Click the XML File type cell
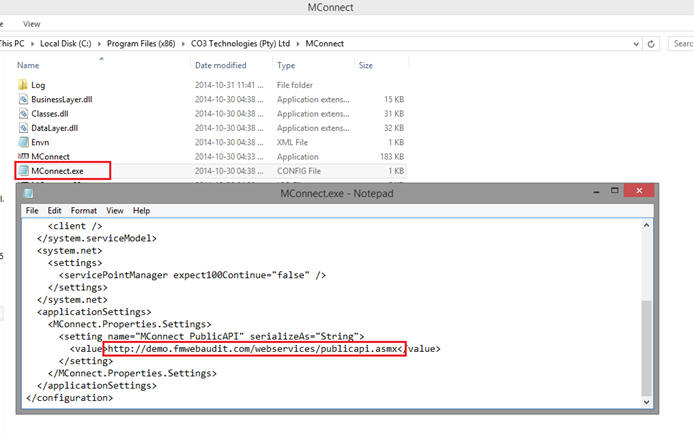Screen dimensions: 694x435 click(292, 142)
